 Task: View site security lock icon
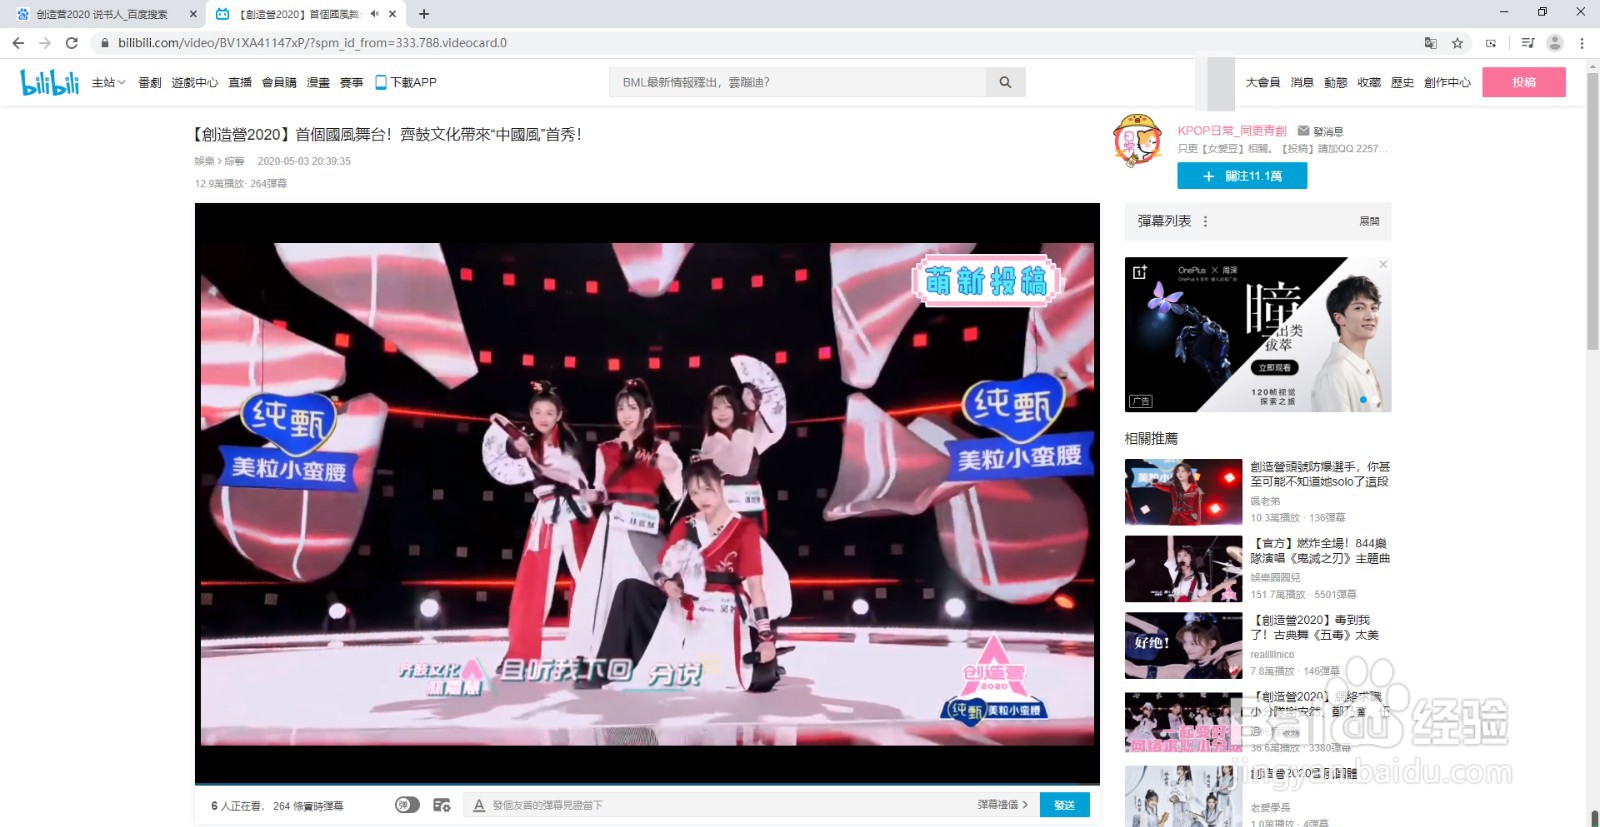coord(104,43)
